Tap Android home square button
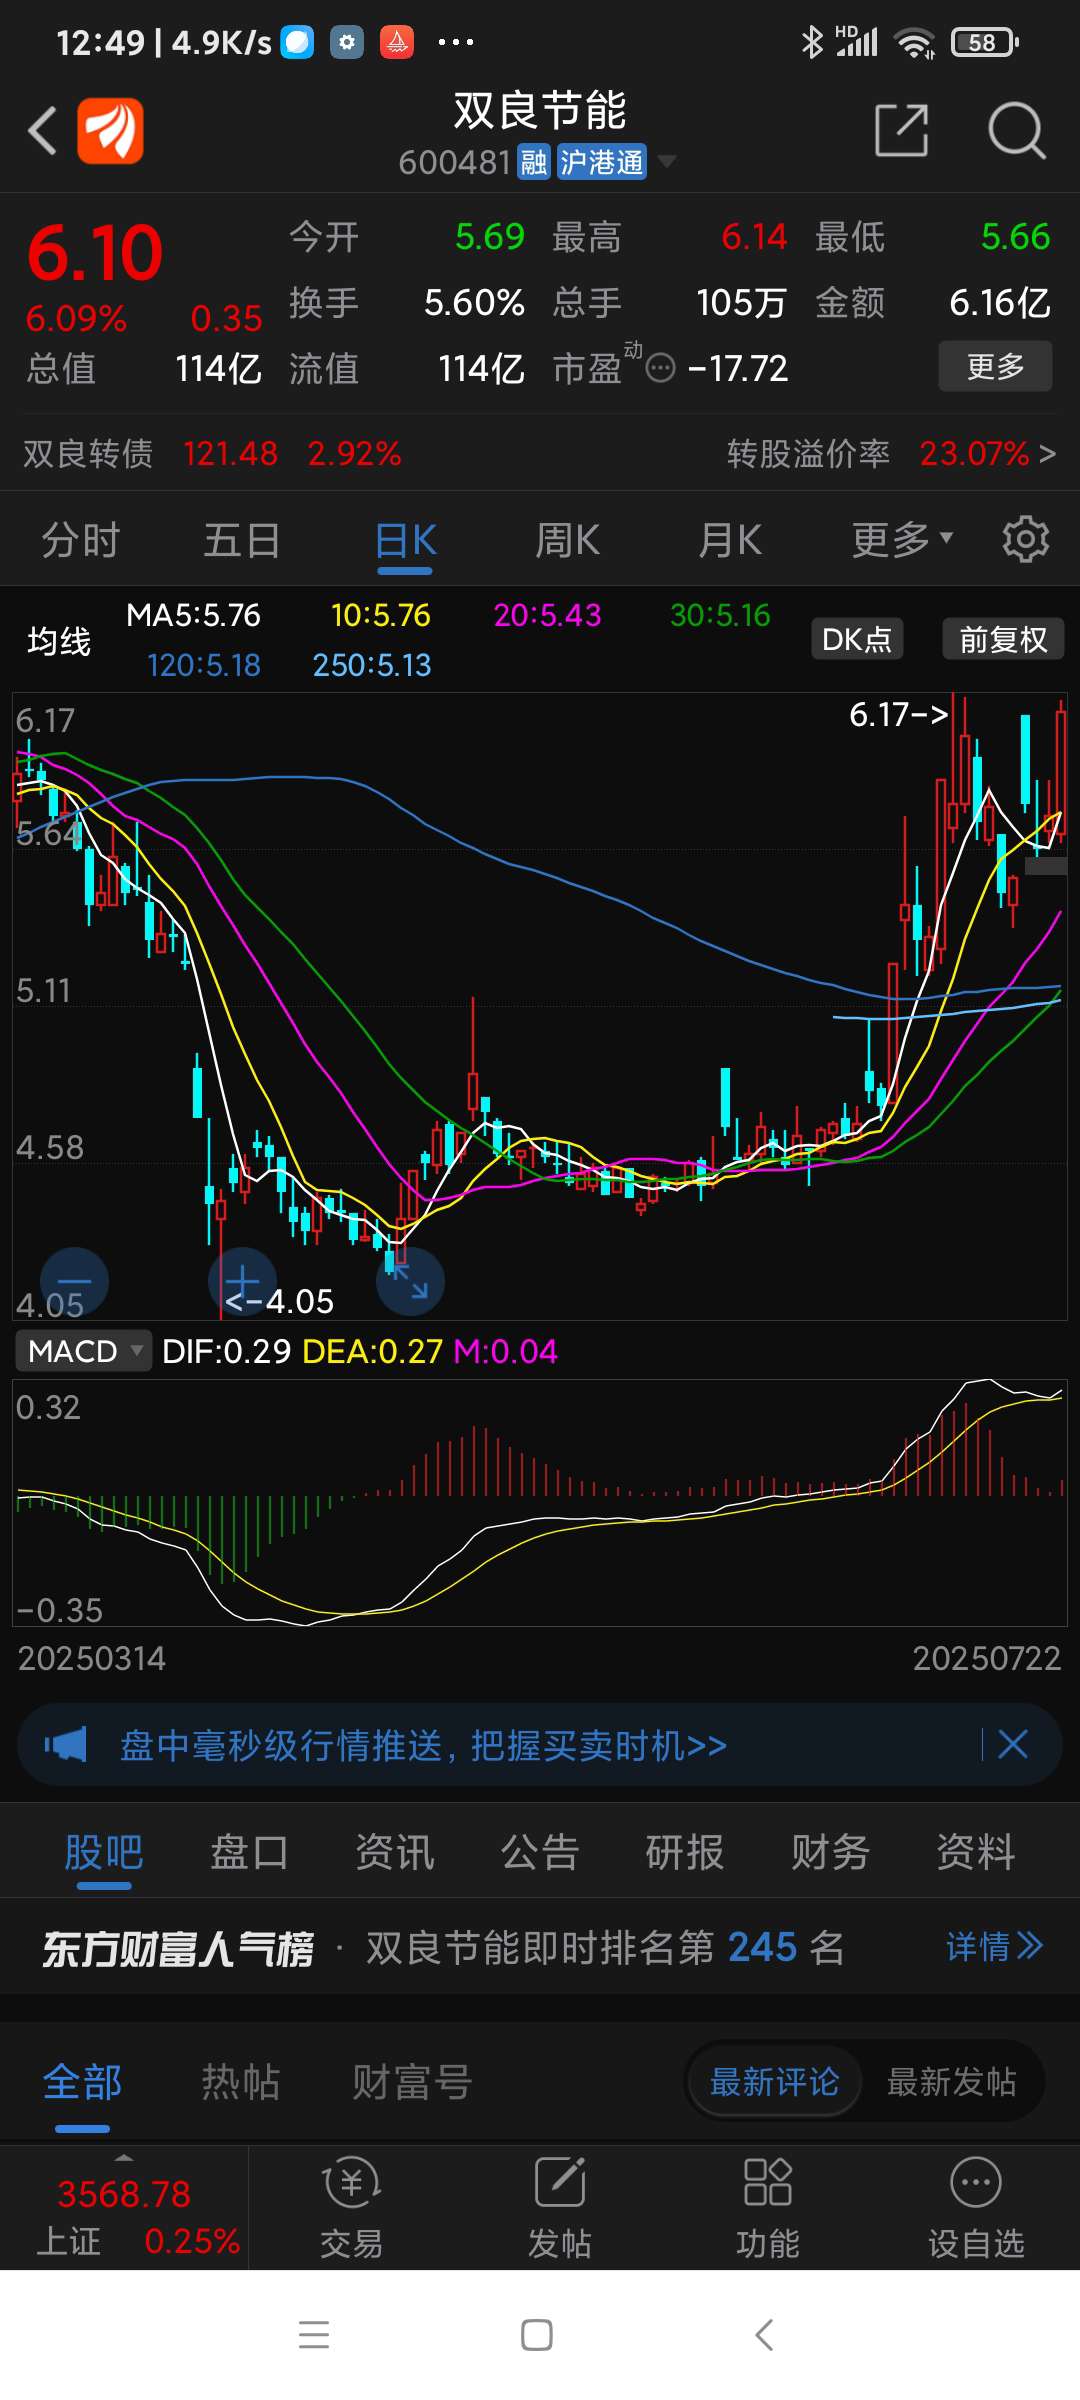 pyautogui.click(x=537, y=2335)
